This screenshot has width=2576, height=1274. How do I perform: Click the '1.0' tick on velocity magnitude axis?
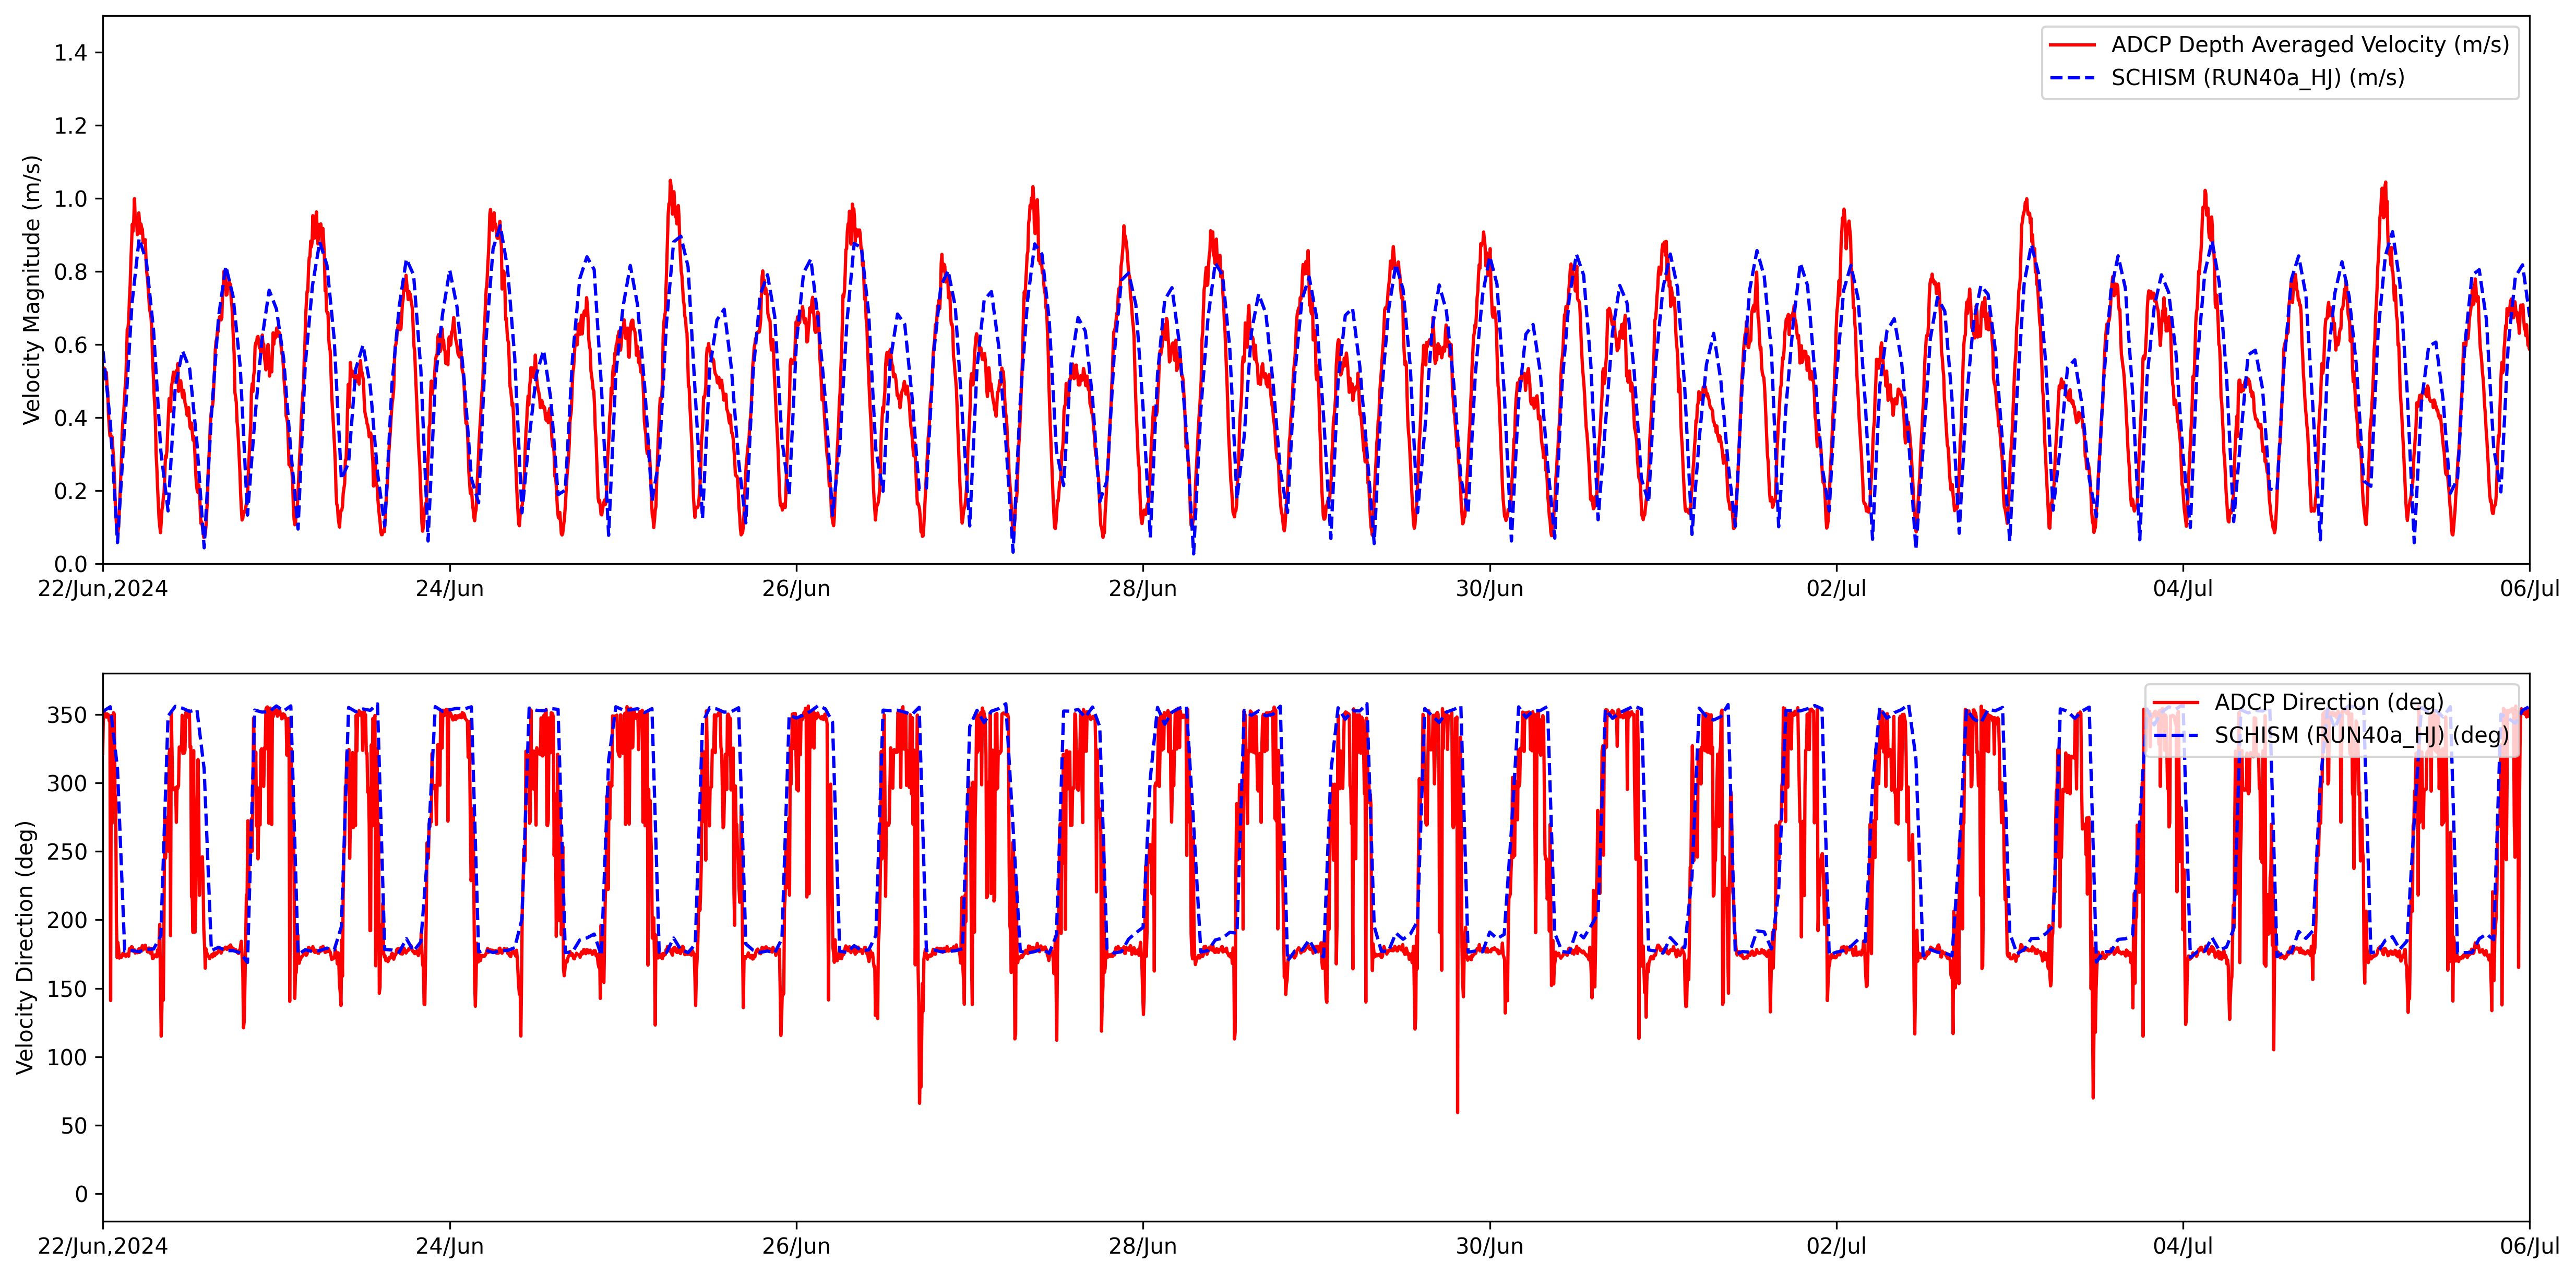click(x=71, y=199)
